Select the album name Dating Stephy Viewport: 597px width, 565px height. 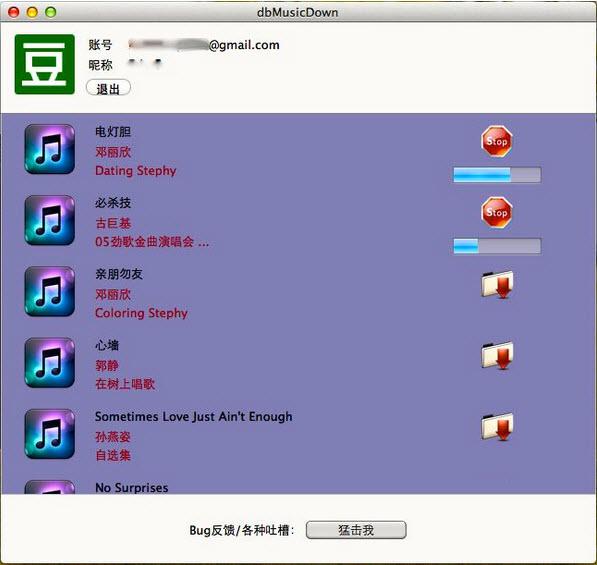136,171
